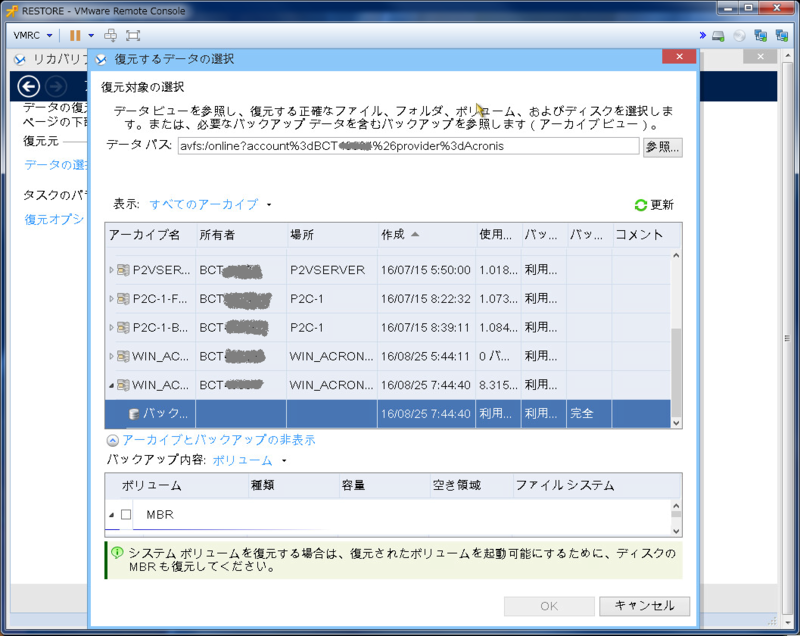Check the MBR checkbox
This screenshot has width=800, height=636.
(x=126, y=514)
